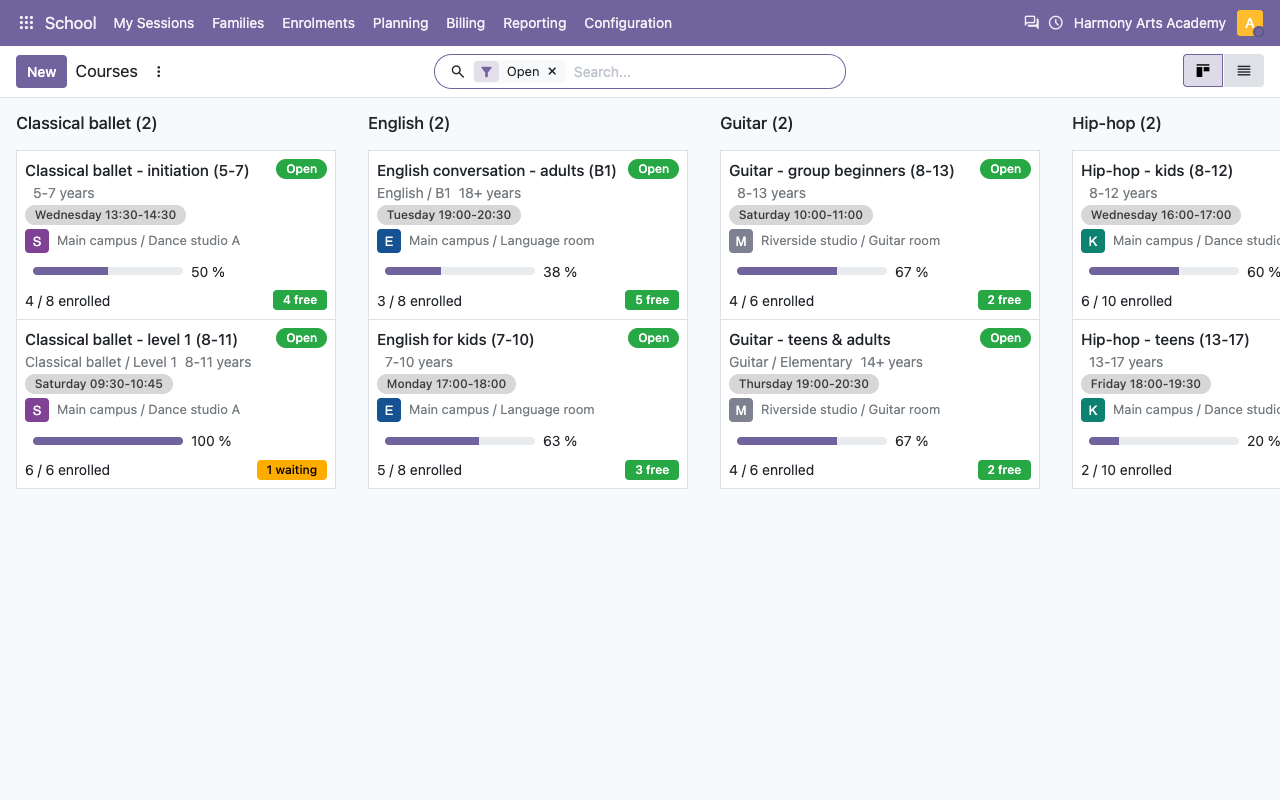Viewport: 1280px width, 800px height.
Task: Open the Enrolments menu
Action: pos(318,23)
